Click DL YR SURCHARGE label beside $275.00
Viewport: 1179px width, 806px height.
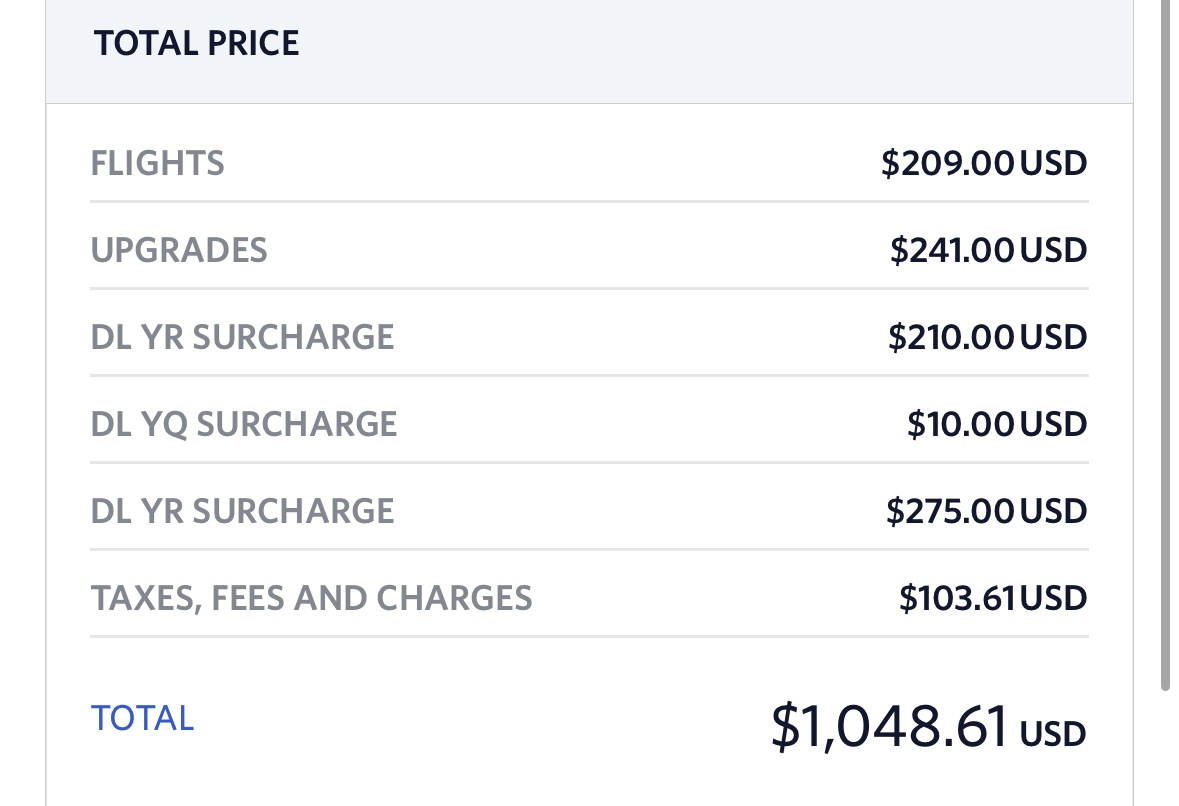click(242, 511)
